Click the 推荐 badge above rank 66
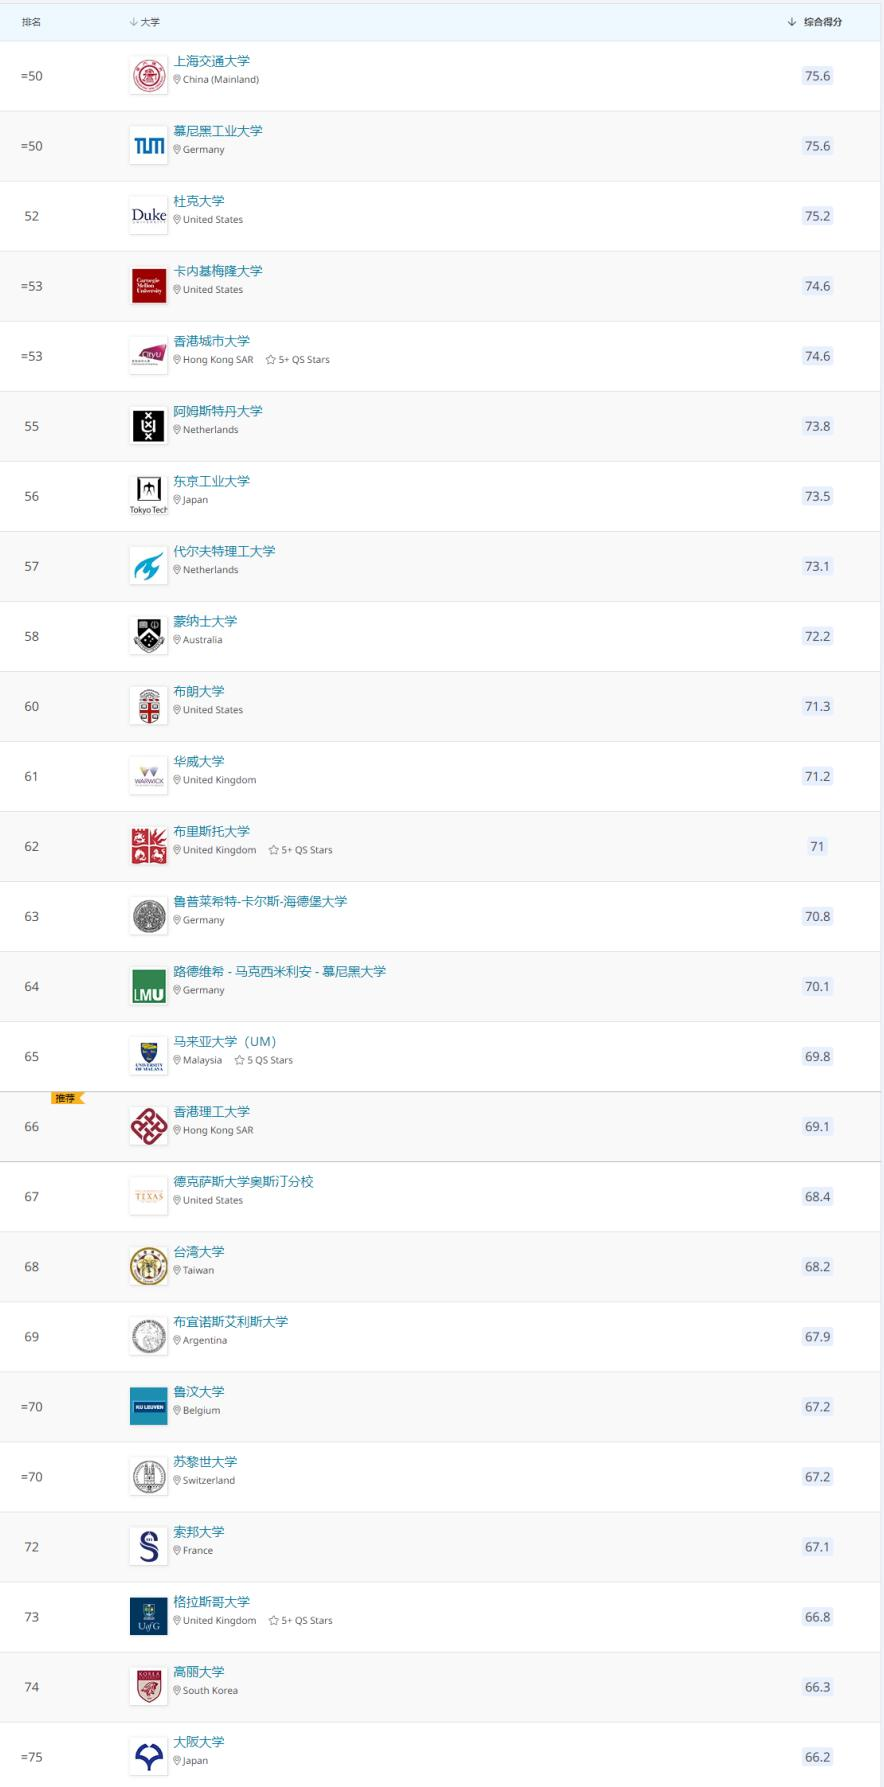 [67, 1098]
